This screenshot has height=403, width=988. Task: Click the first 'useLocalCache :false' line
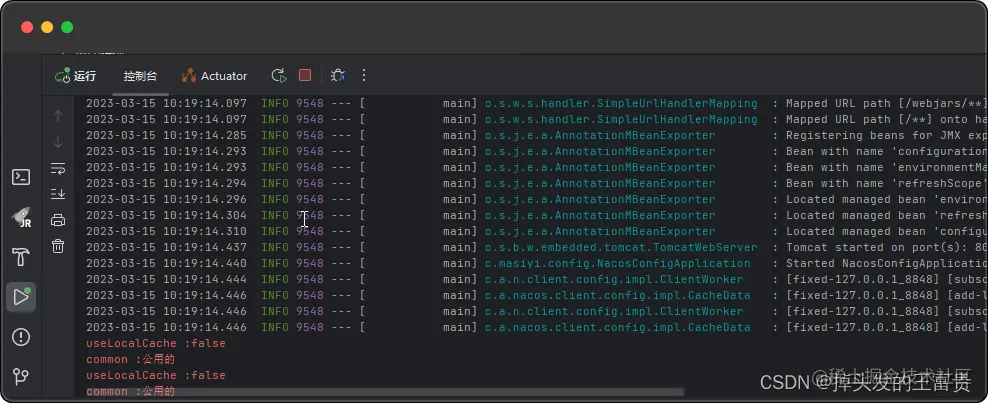coord(156,343)
